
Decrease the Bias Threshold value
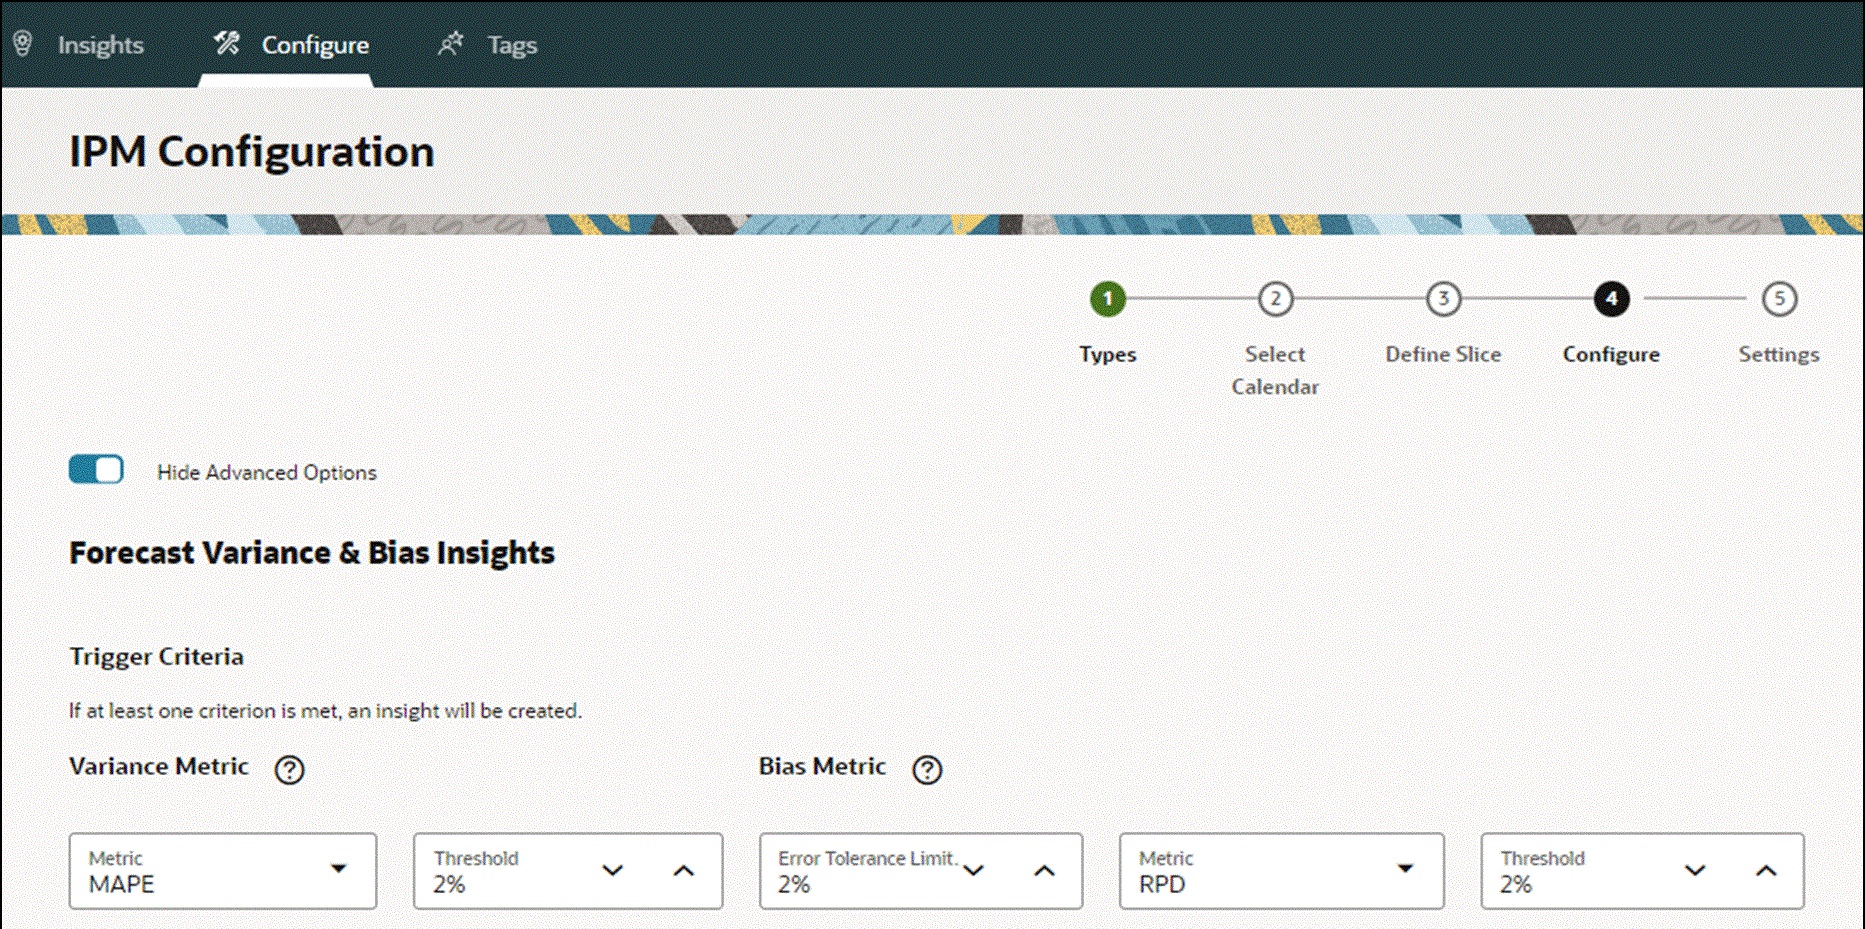pos(1695,872)
